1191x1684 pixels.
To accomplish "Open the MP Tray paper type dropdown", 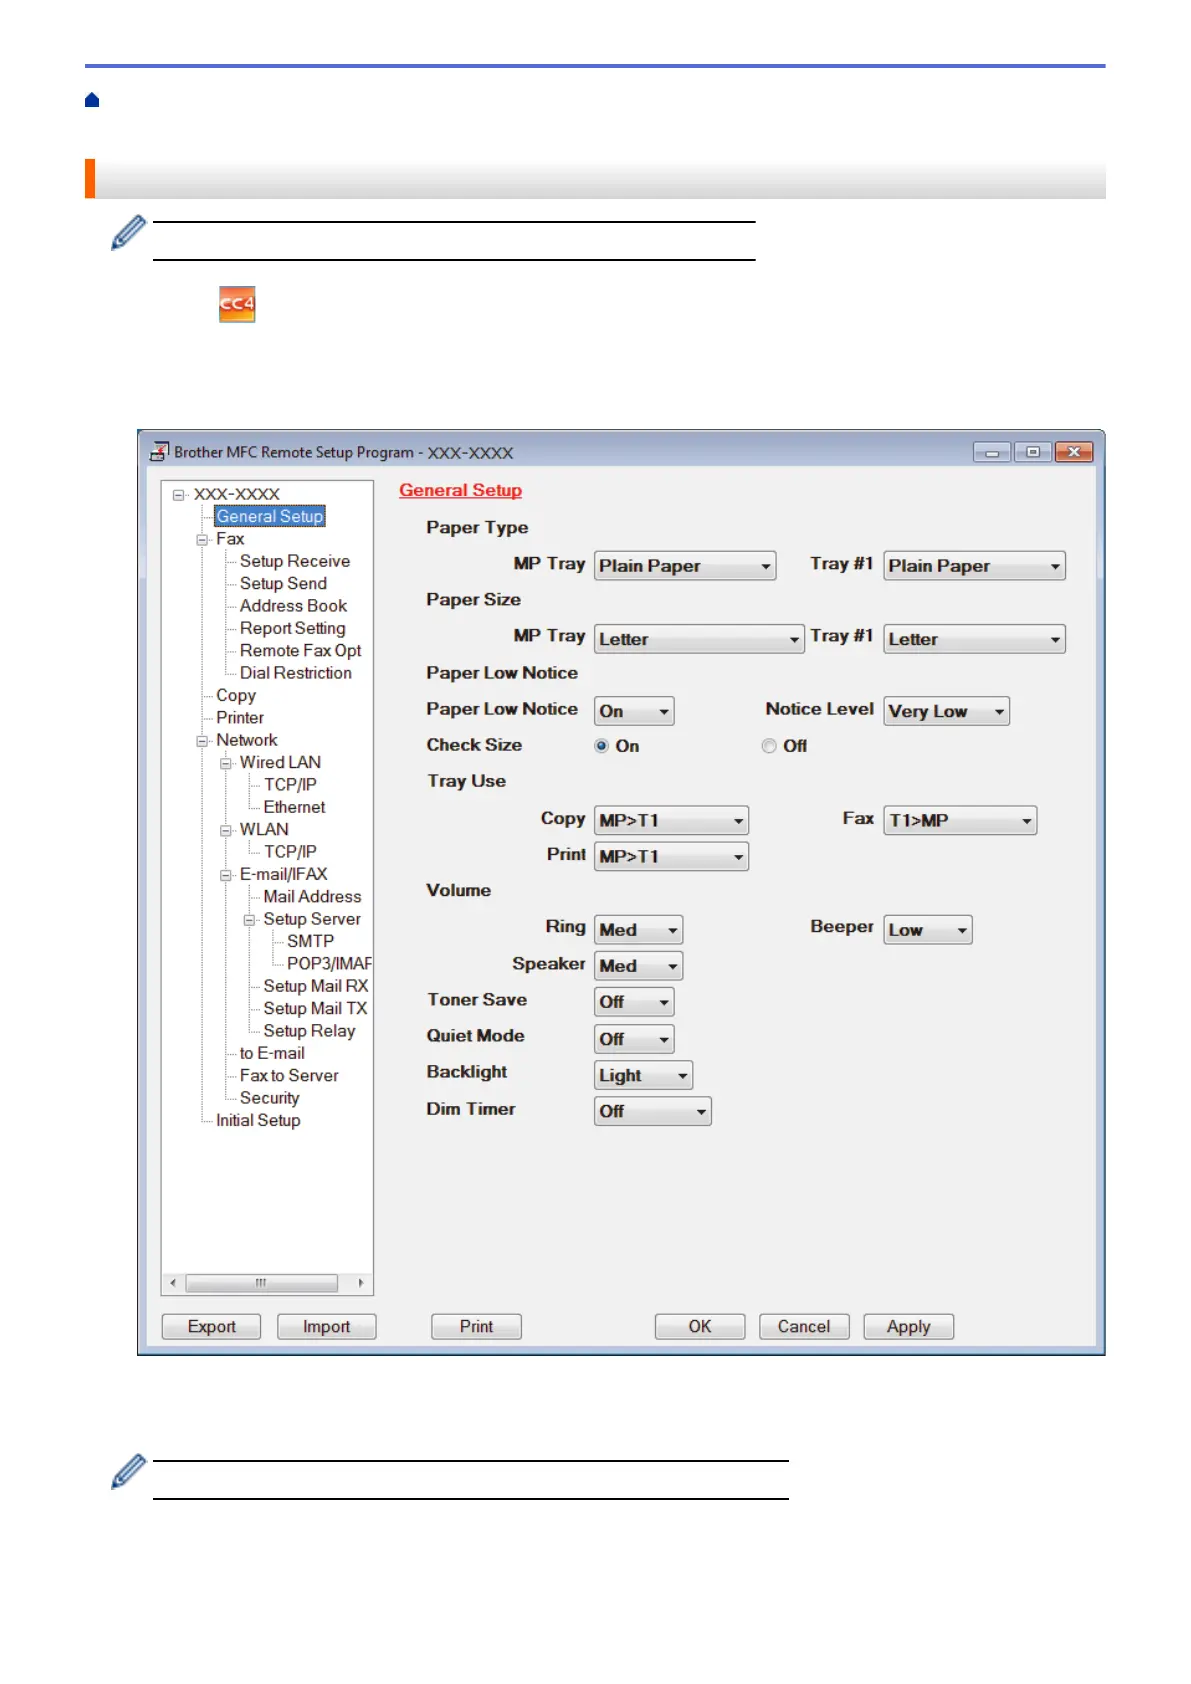I will 685,566.
